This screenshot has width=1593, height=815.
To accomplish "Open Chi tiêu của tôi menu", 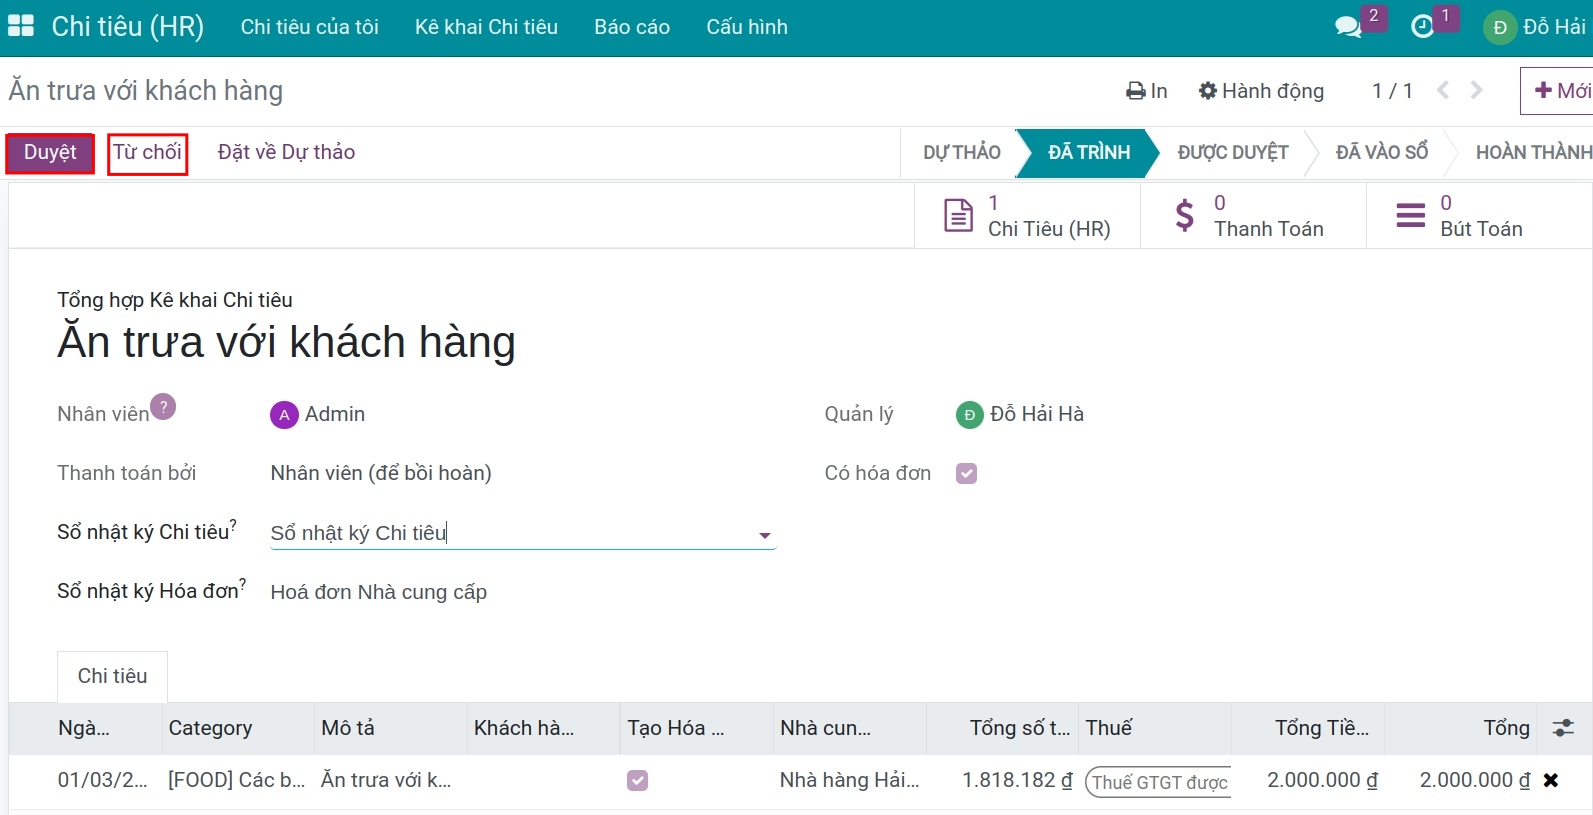I will click(310, 27).
